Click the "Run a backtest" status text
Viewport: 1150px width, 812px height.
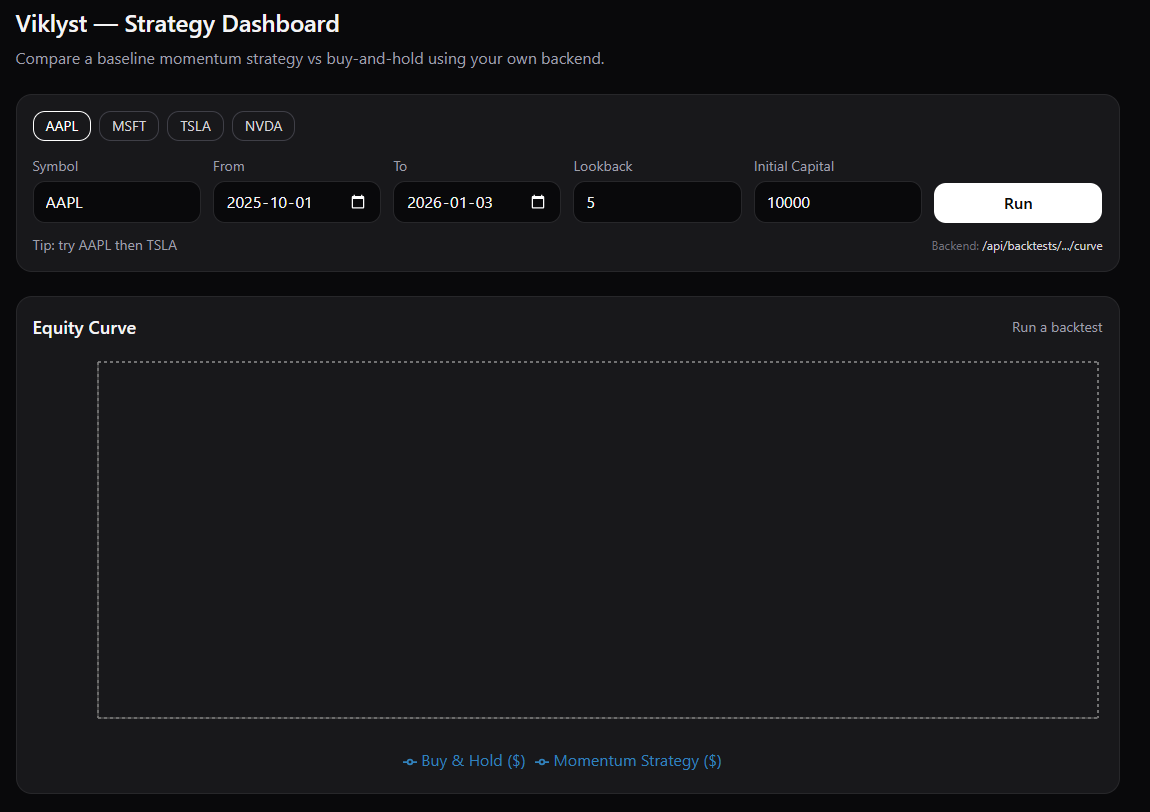click(x=1057, y=327)
